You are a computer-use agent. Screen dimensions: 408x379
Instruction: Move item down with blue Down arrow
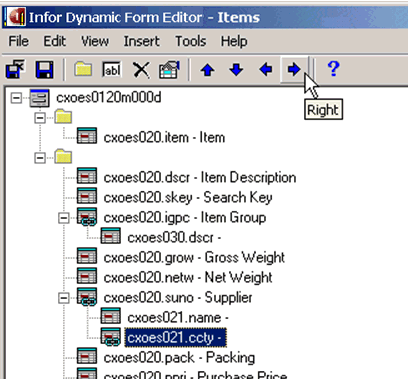tap(236, 70)
